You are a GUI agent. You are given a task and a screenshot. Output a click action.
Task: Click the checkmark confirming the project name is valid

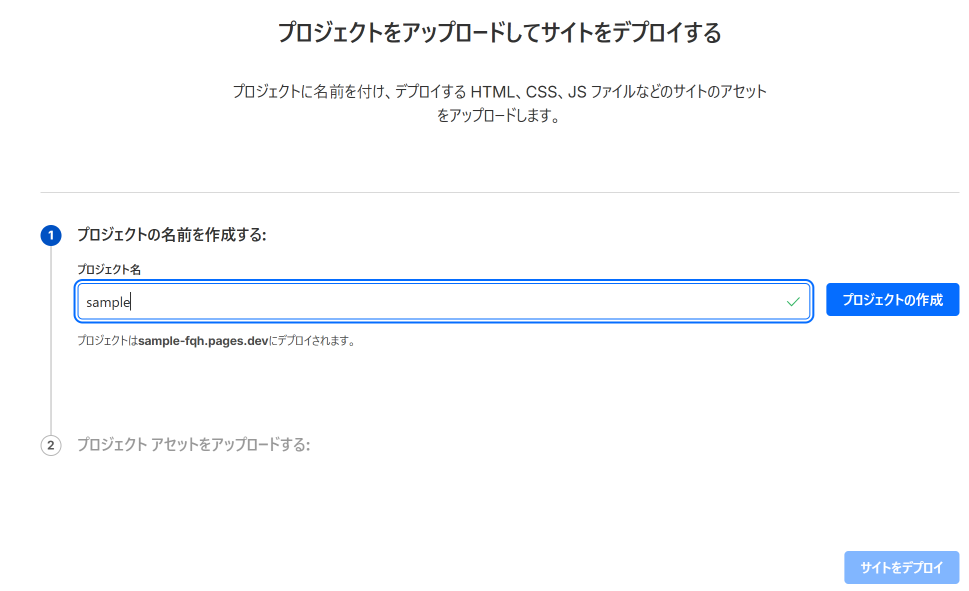793,300
